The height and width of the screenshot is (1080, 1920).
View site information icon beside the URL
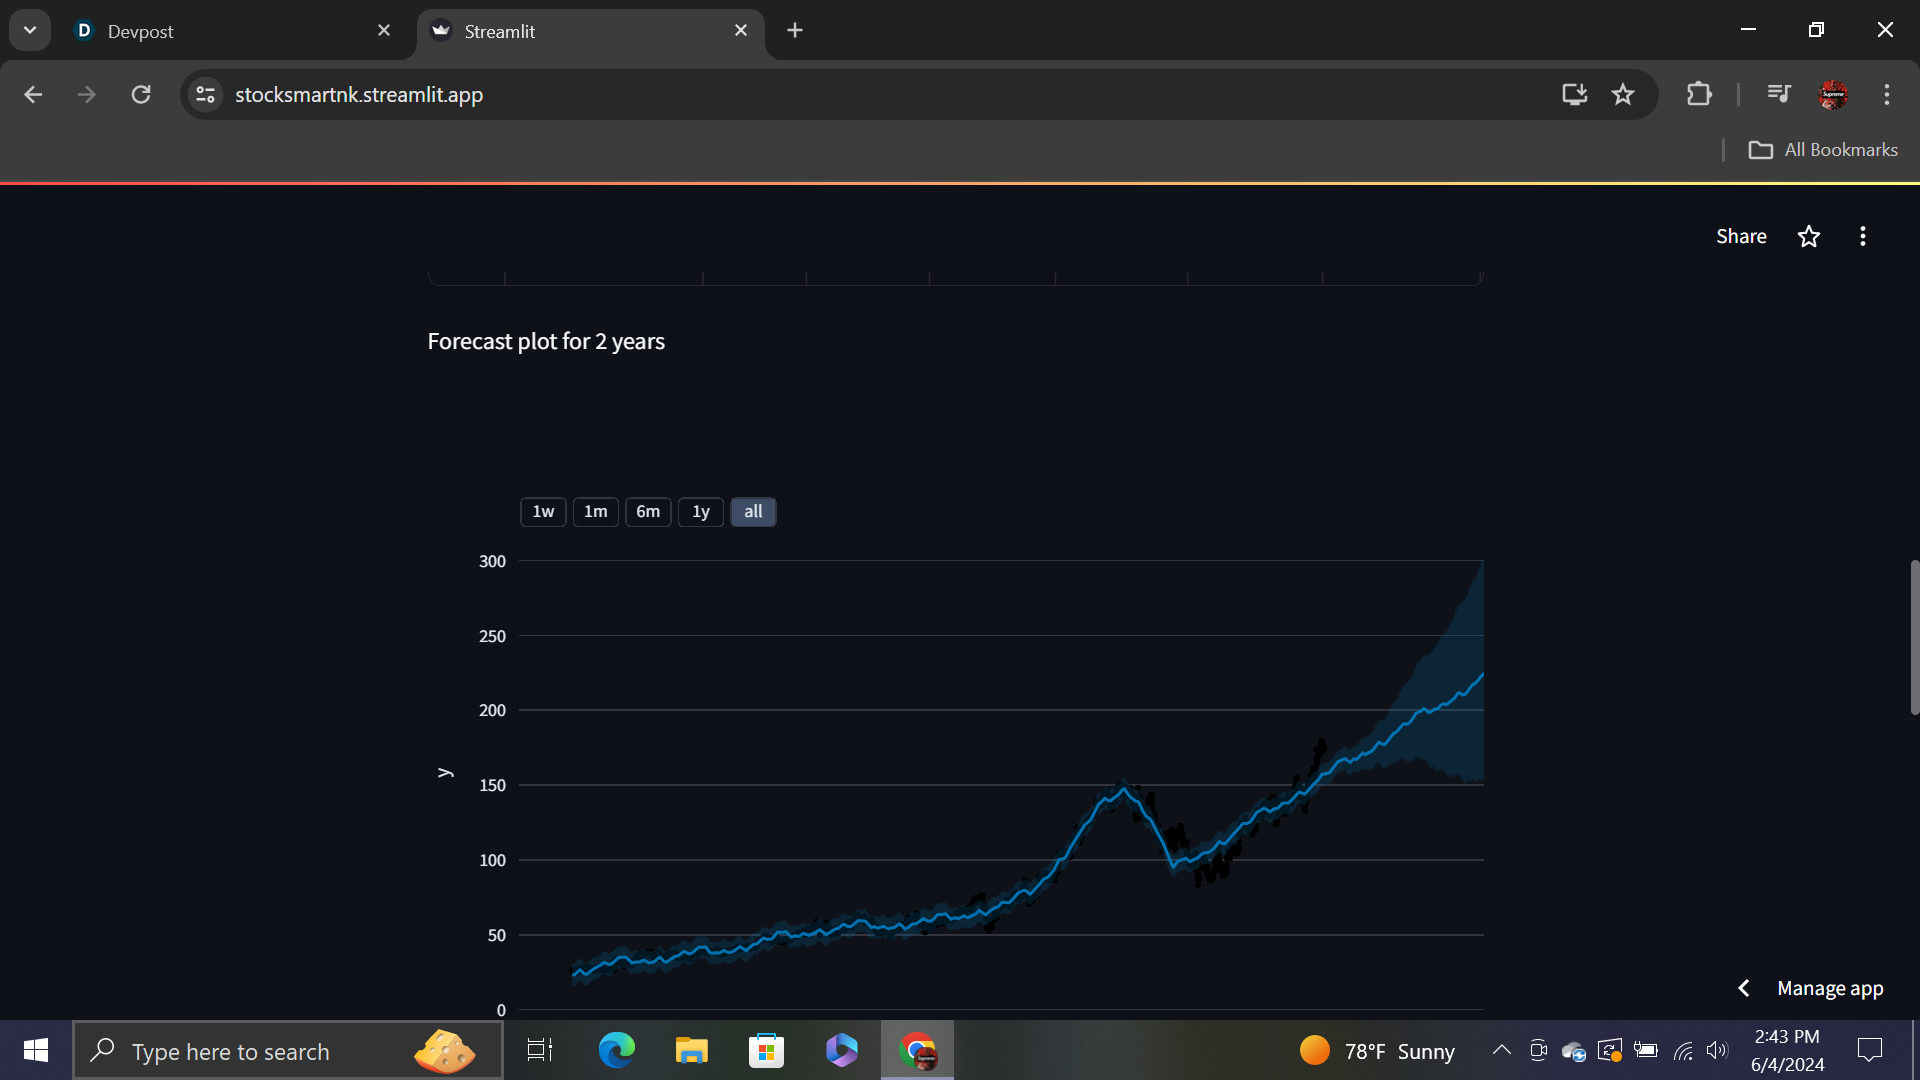pyautogui.click(x=206, y=95)
